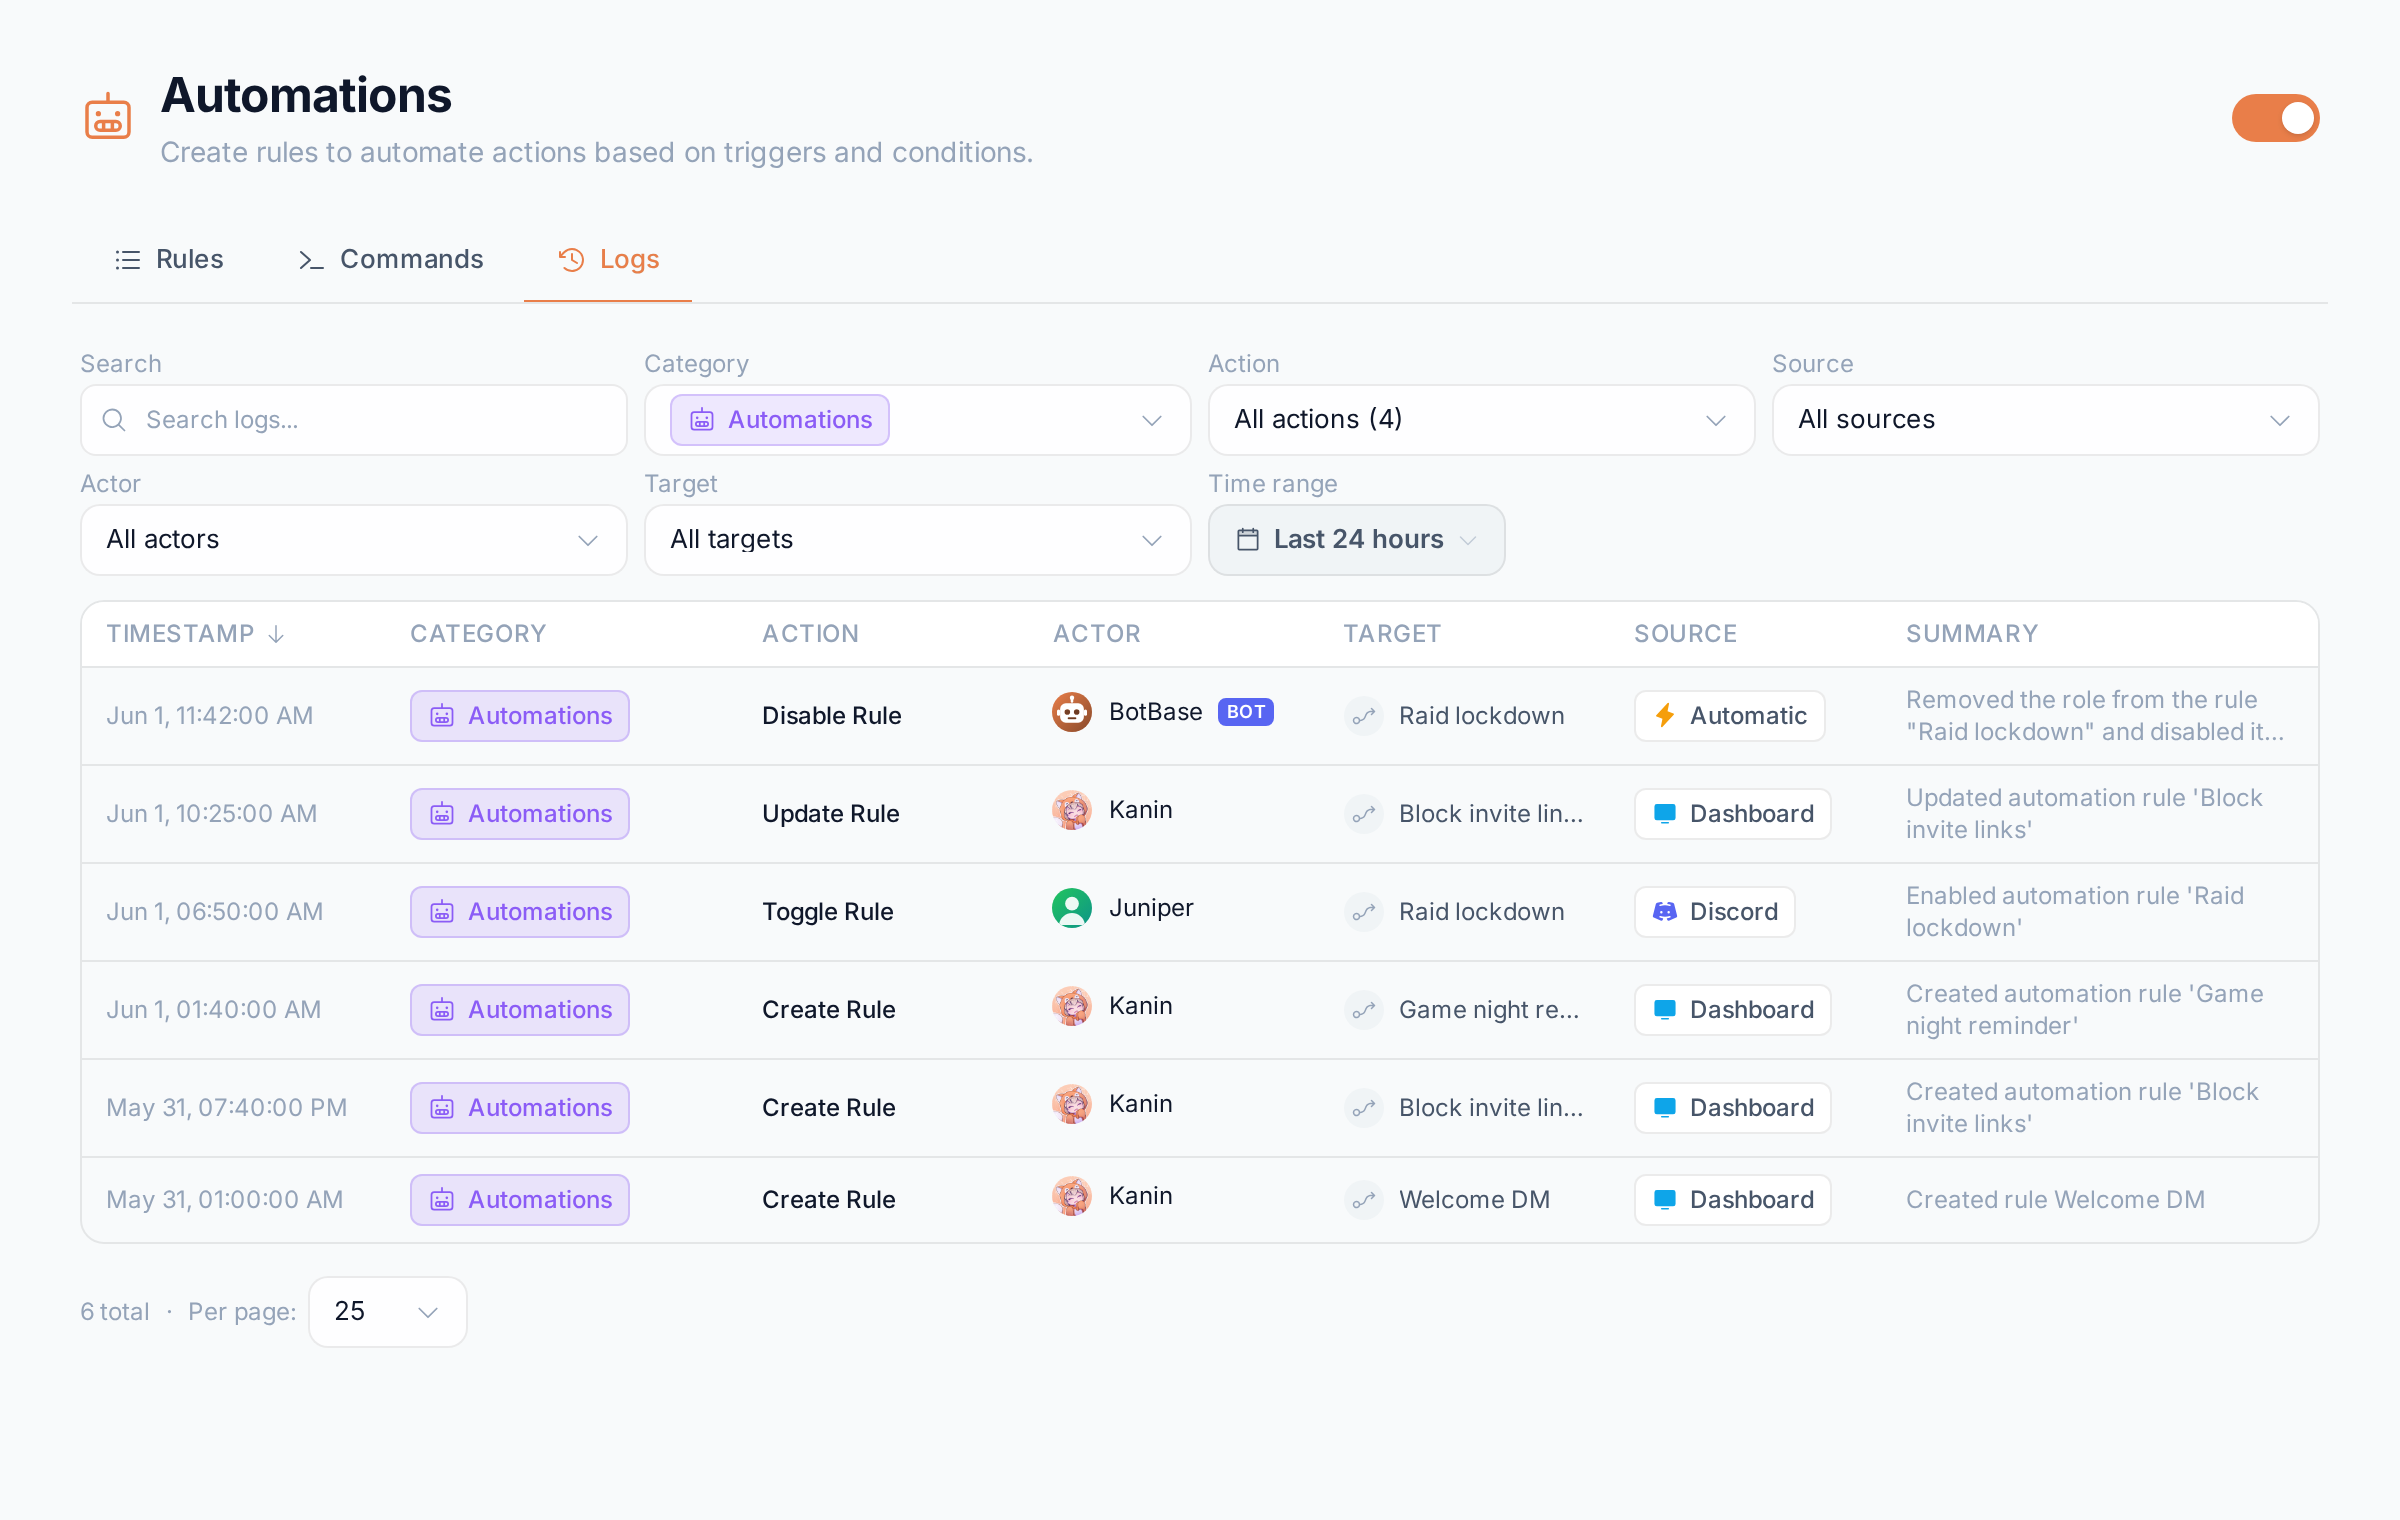Image resolution: width=2400 pixels, height=1520 pixels.
Task: Open the Category dropdown
Action: point(918,420)
